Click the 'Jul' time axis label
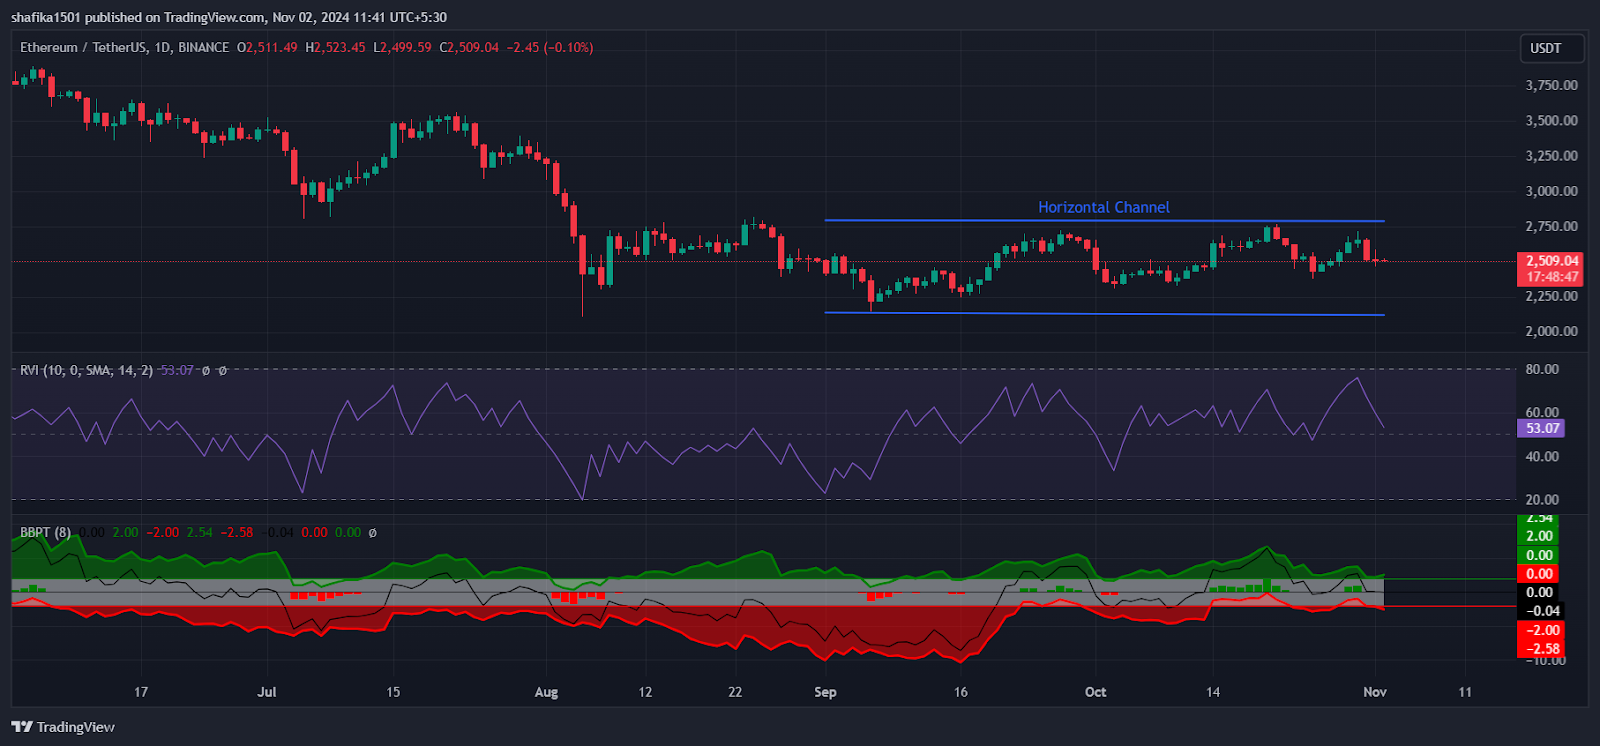The width and height of the screenshot is (1600, 746). 266,692
